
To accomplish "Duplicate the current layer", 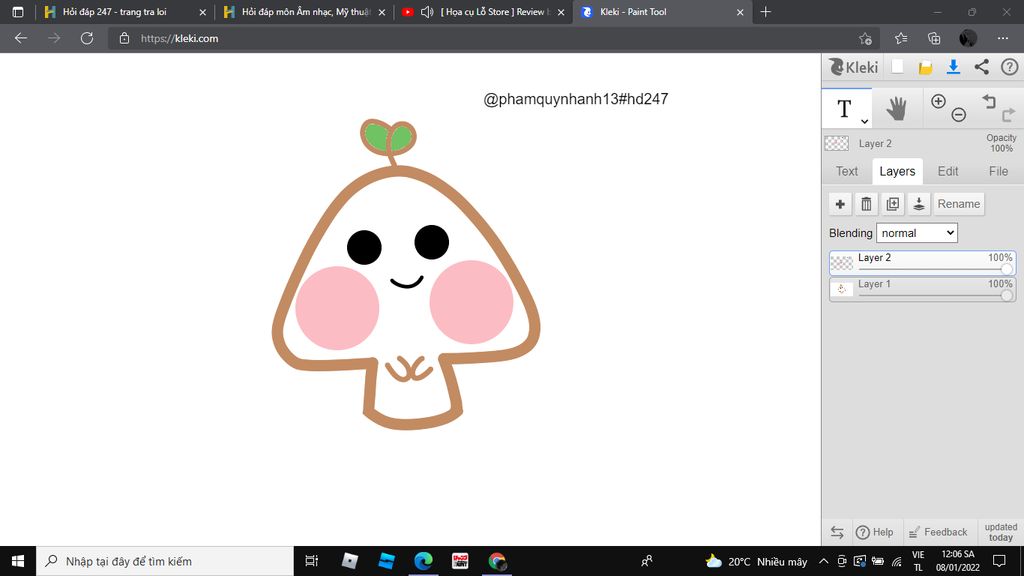I will (892, 204).
